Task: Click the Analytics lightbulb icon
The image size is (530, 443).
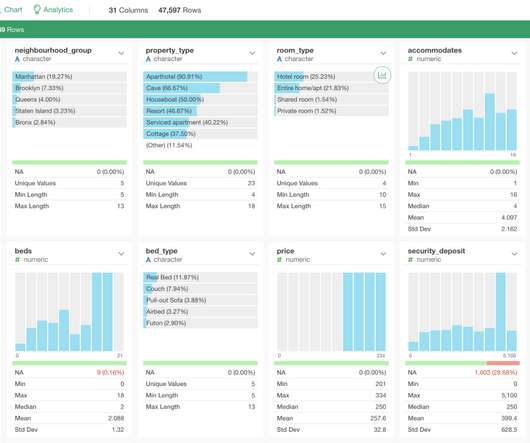Action: pos(37,9)
